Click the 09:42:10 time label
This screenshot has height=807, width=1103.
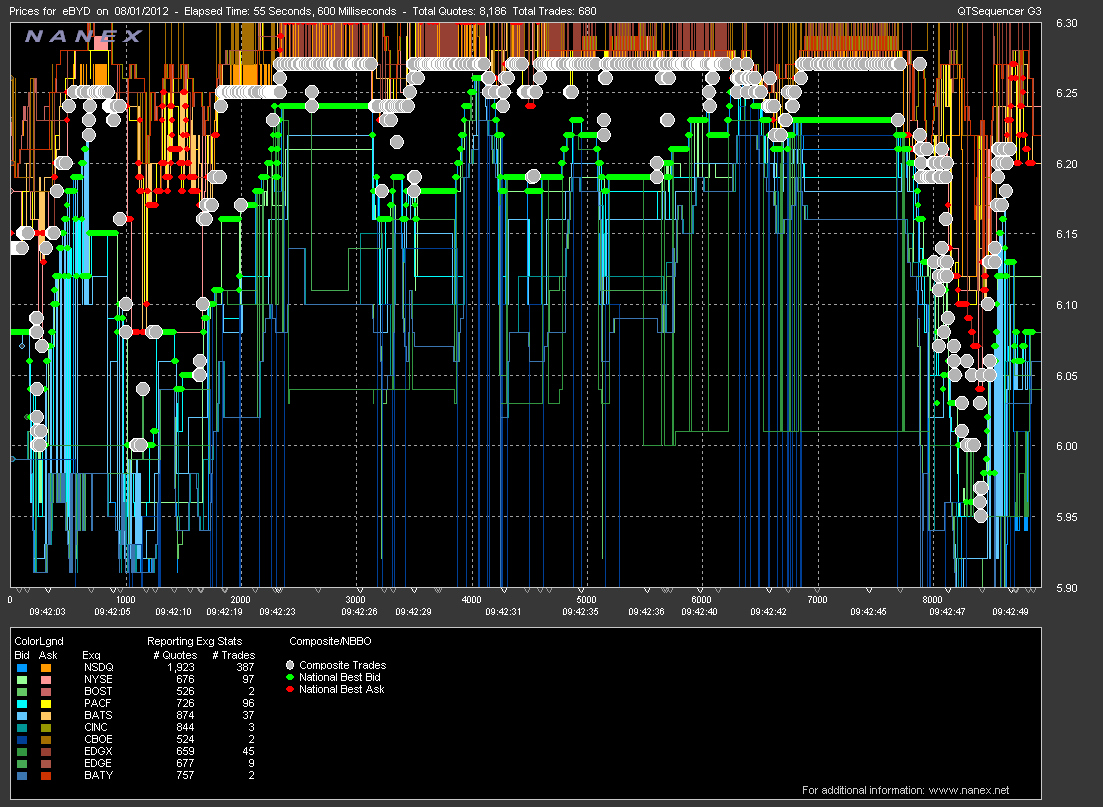click(173, 611)
